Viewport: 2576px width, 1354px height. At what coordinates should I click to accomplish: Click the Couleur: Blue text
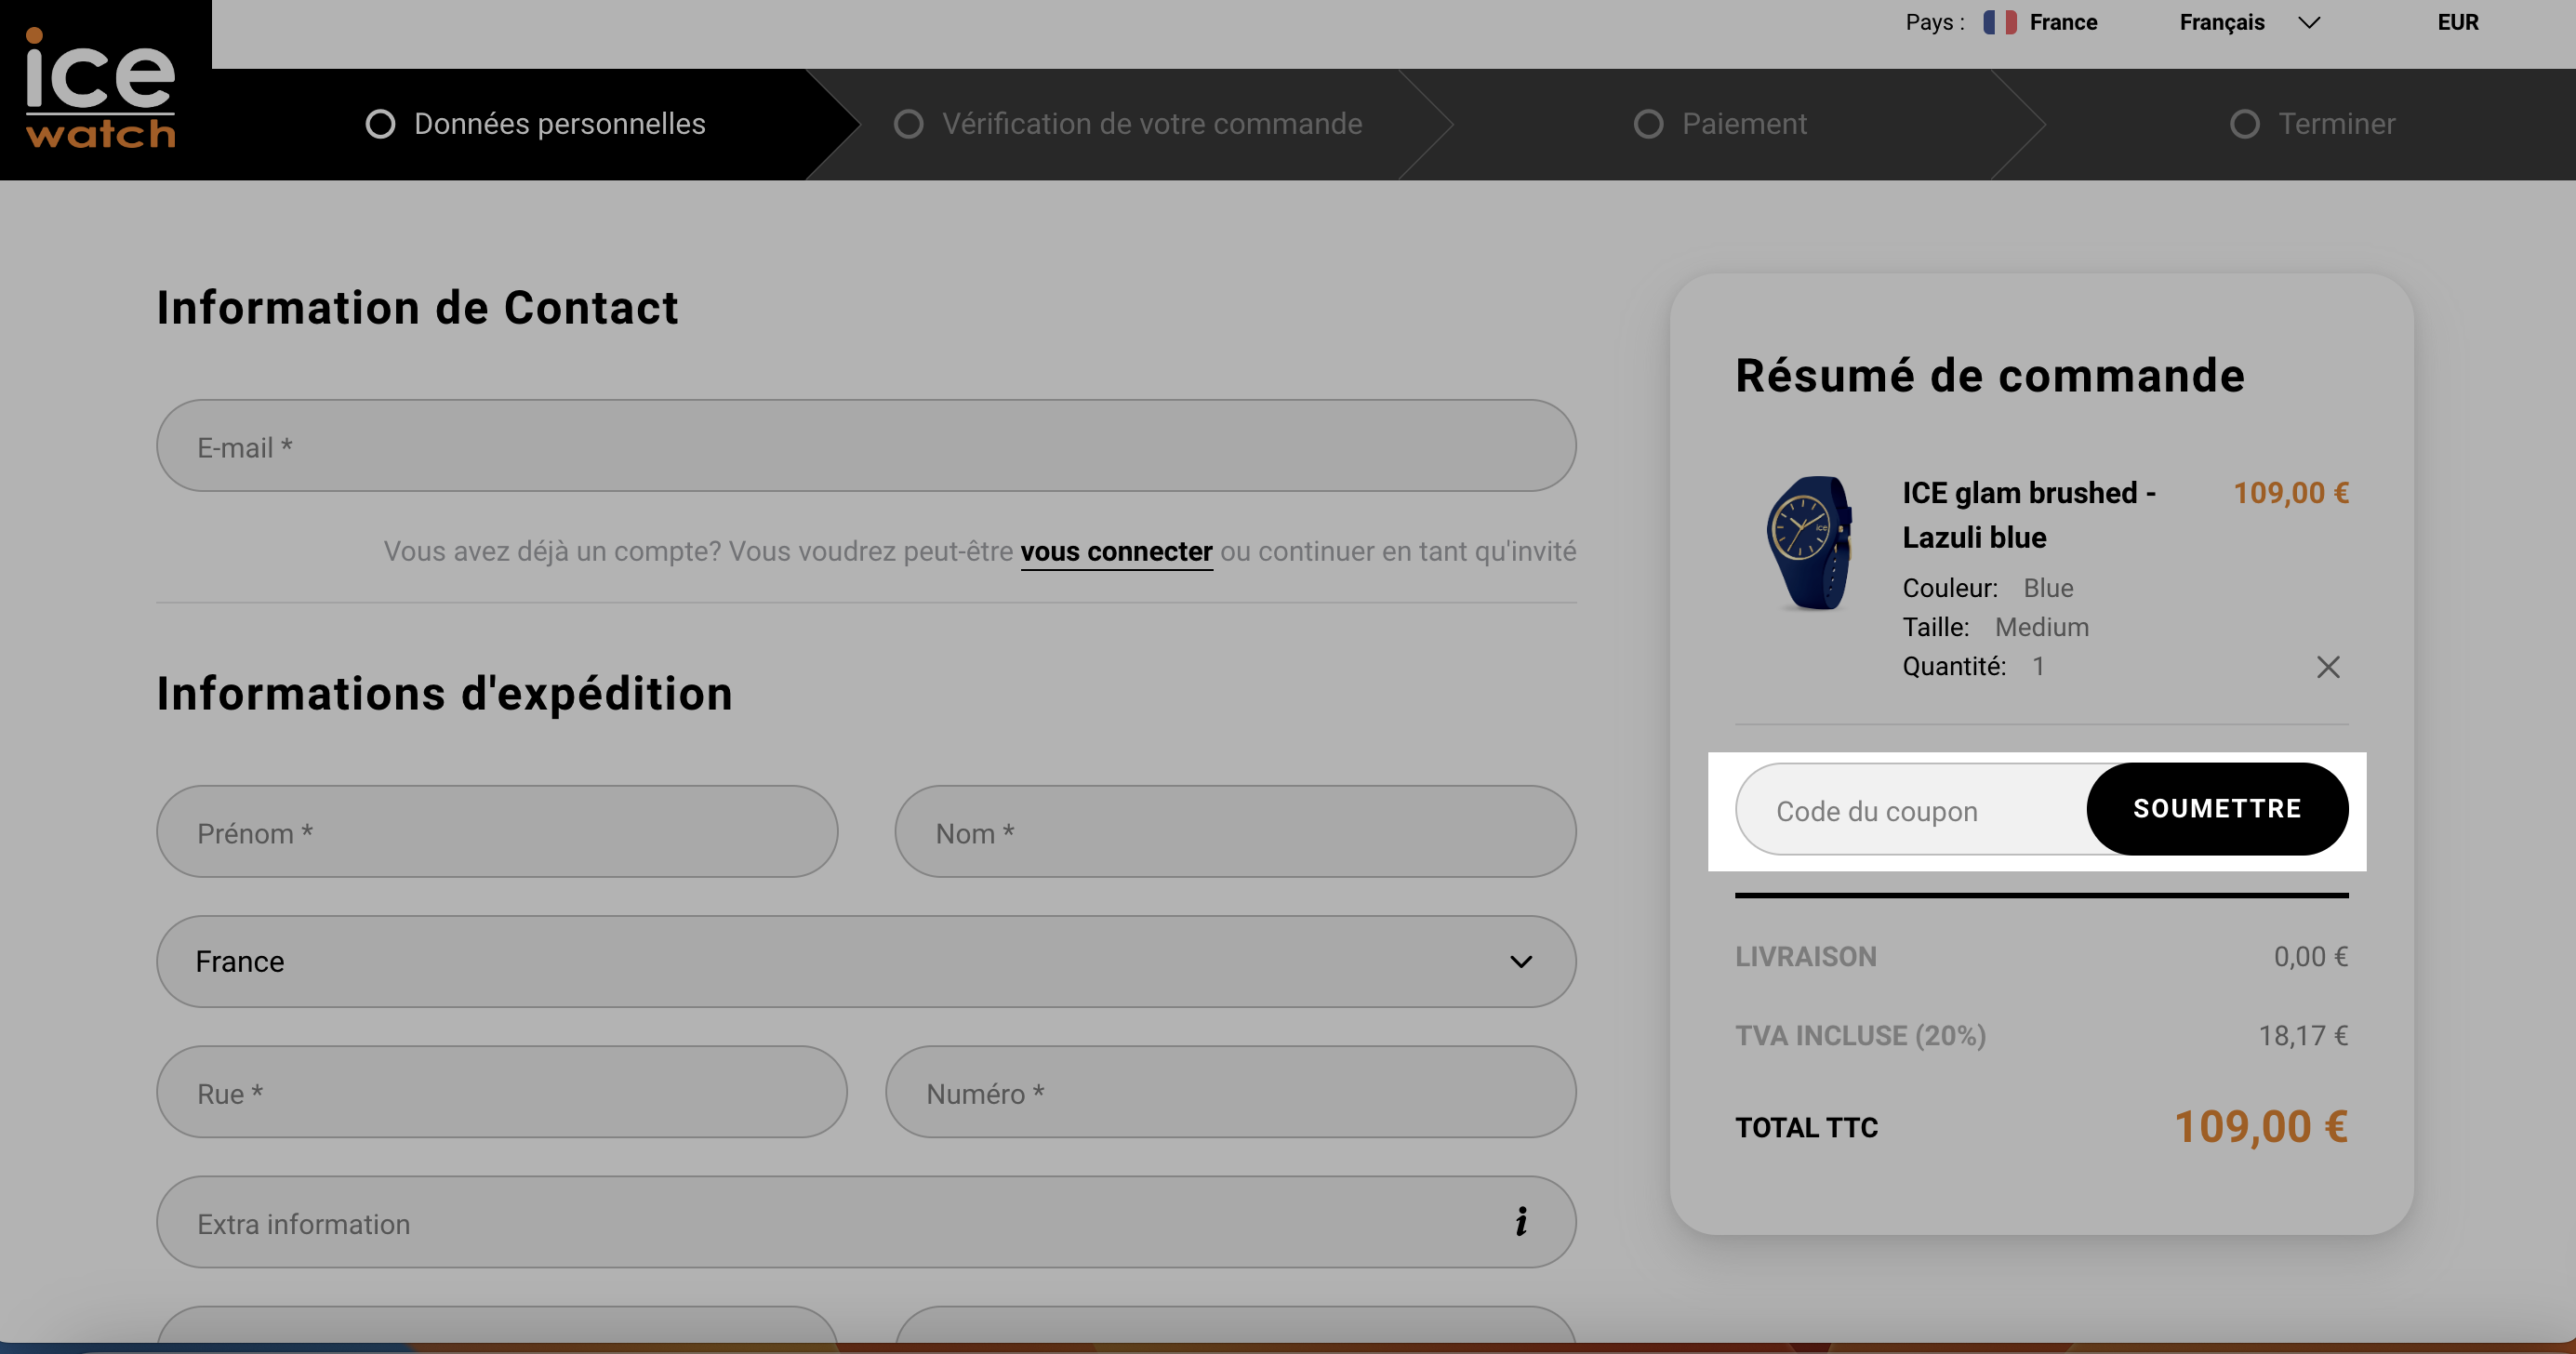coord(1987,588)
